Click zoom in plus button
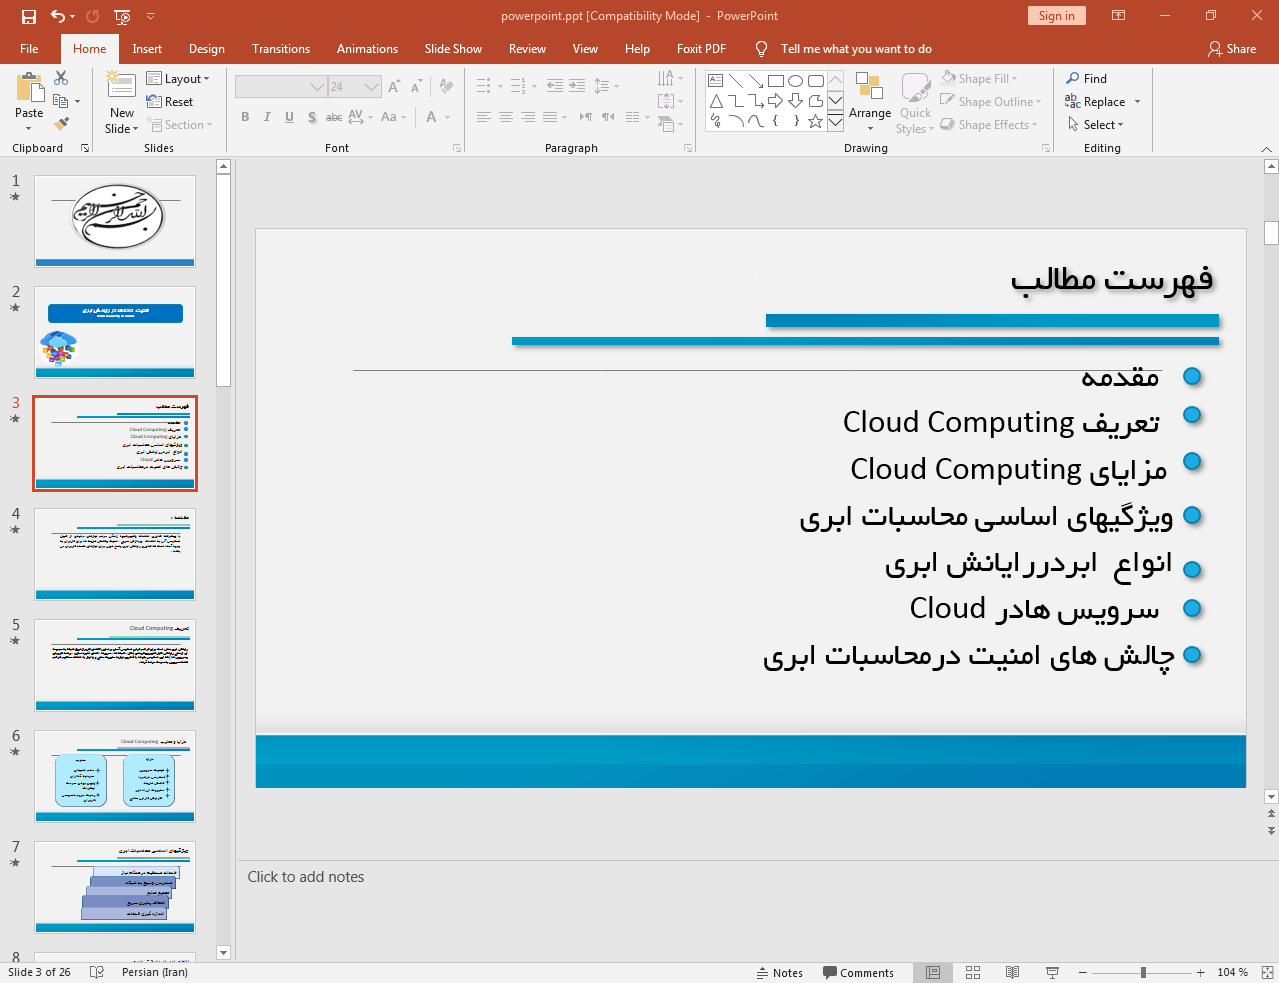This screenshot has height=983, width=1279. click(x=1200, y=972)
